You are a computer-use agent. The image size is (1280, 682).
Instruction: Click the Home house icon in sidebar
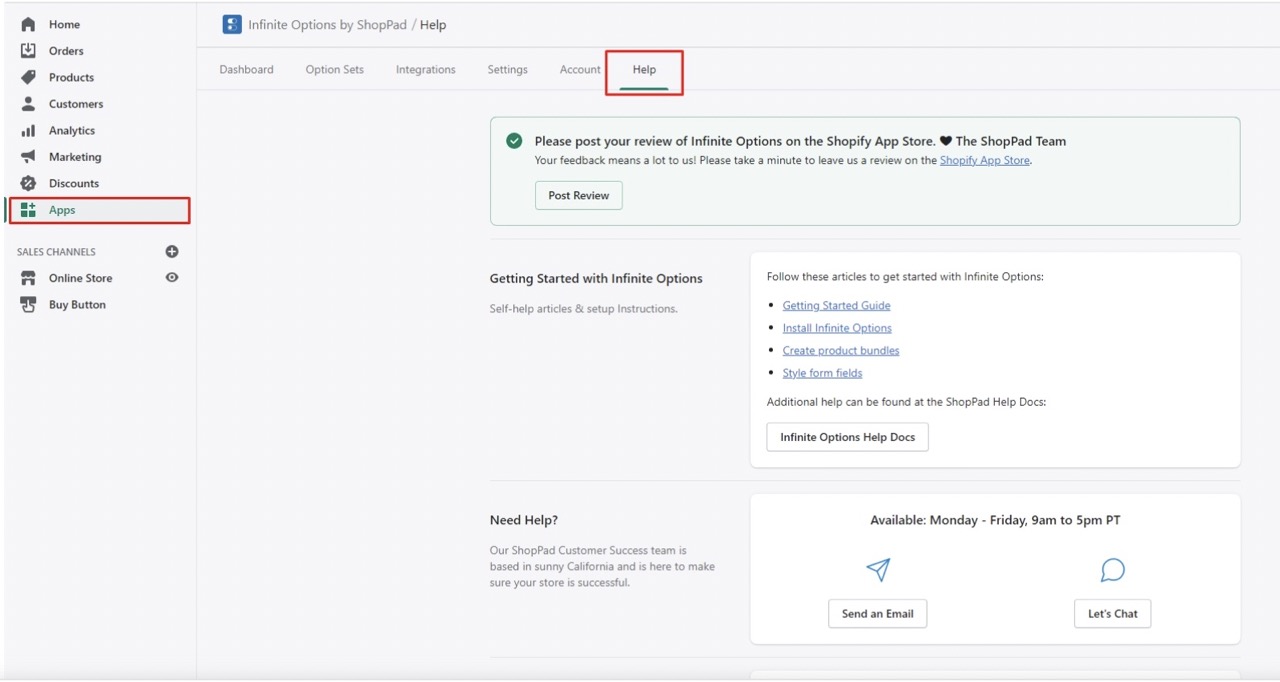pos(28,24)
